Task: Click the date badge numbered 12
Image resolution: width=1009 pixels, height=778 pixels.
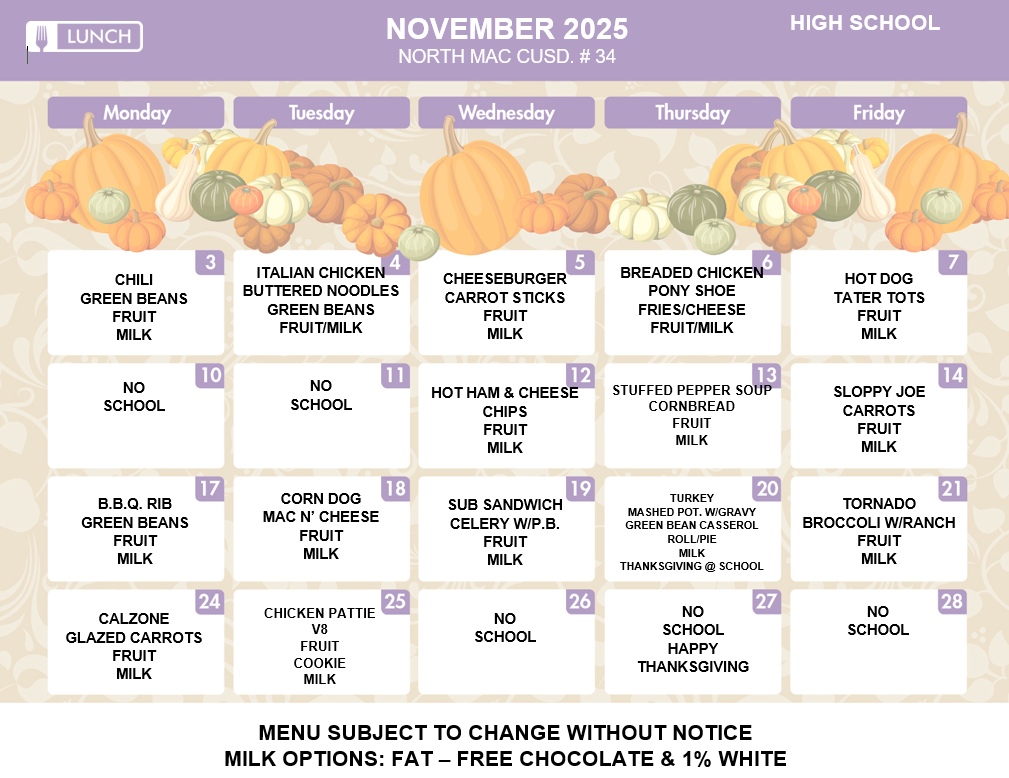Action: (581, 376)
